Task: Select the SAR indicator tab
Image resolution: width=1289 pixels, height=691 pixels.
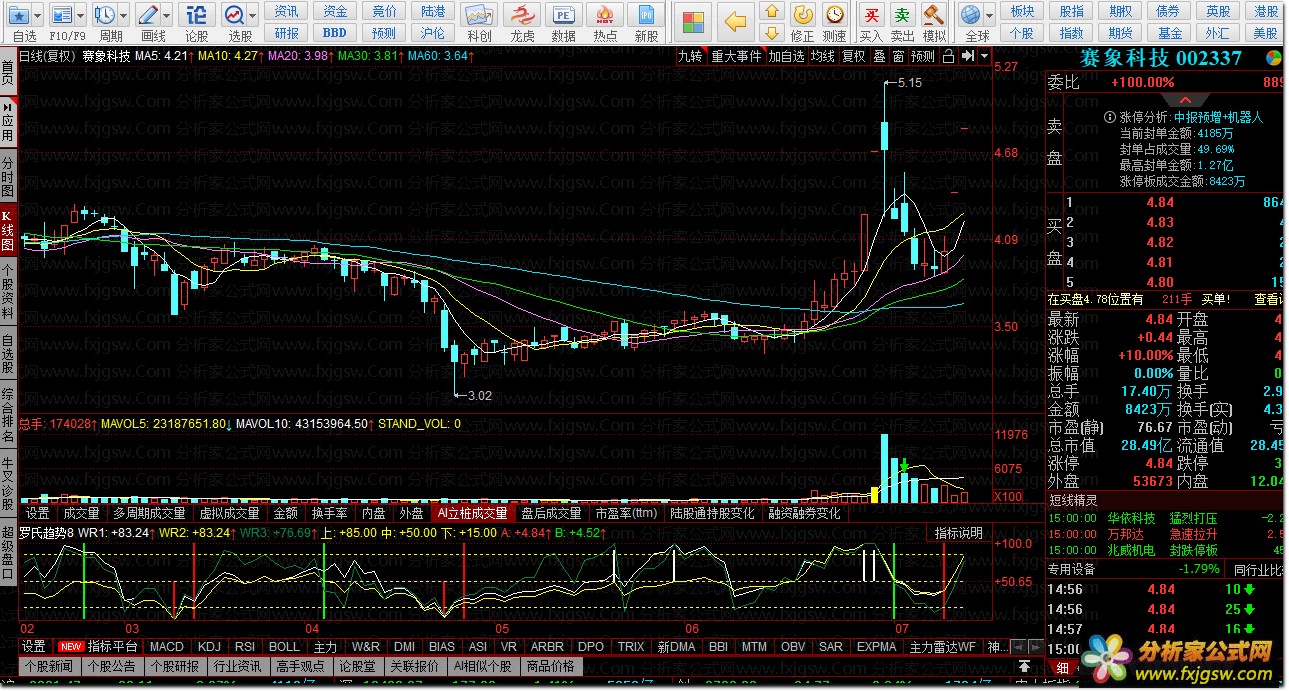Action: click(x=831, y=647)
